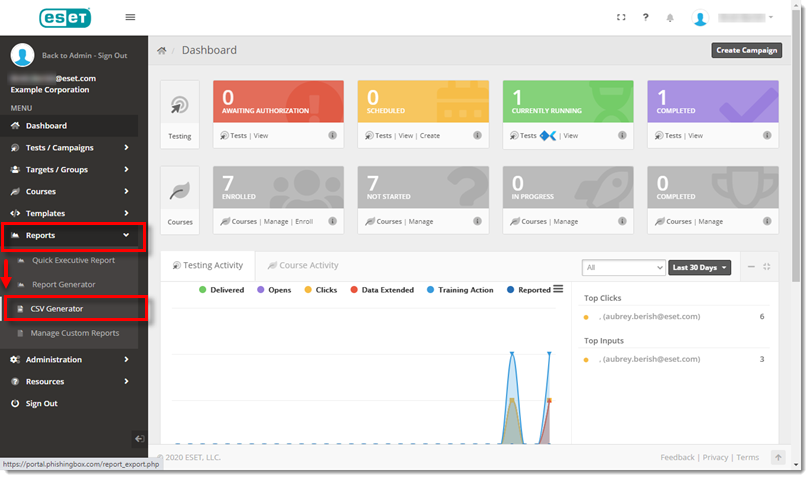This screenshot has width=810, height=479.
Task: Open the All filter dropdown
Action: coord(624,267)
